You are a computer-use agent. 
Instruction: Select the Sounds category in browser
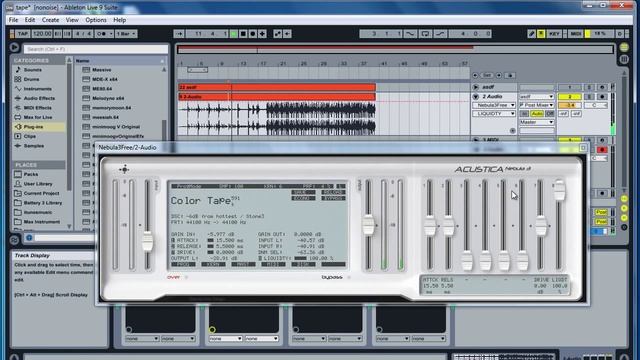tap(33, 70)
